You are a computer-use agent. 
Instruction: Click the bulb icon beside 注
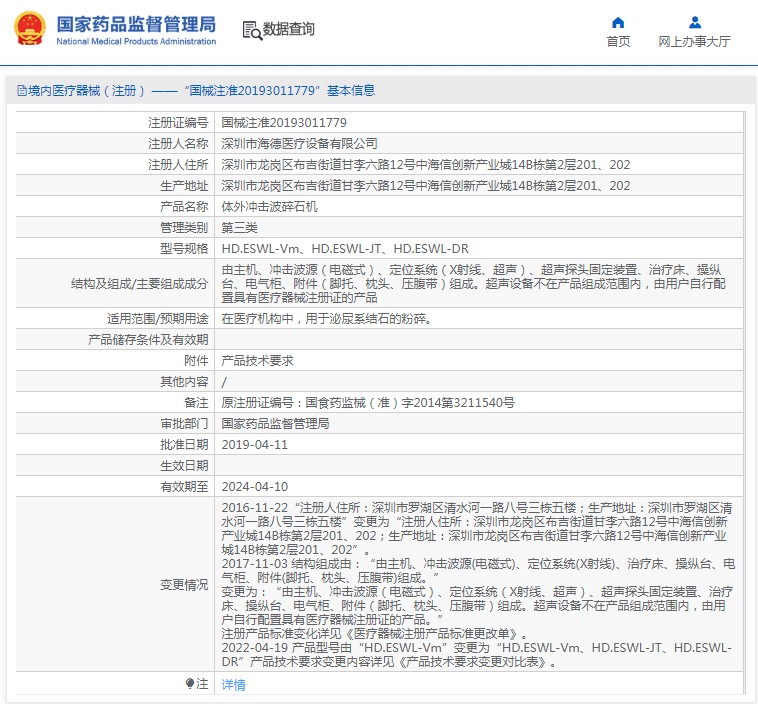pos(190,684)
